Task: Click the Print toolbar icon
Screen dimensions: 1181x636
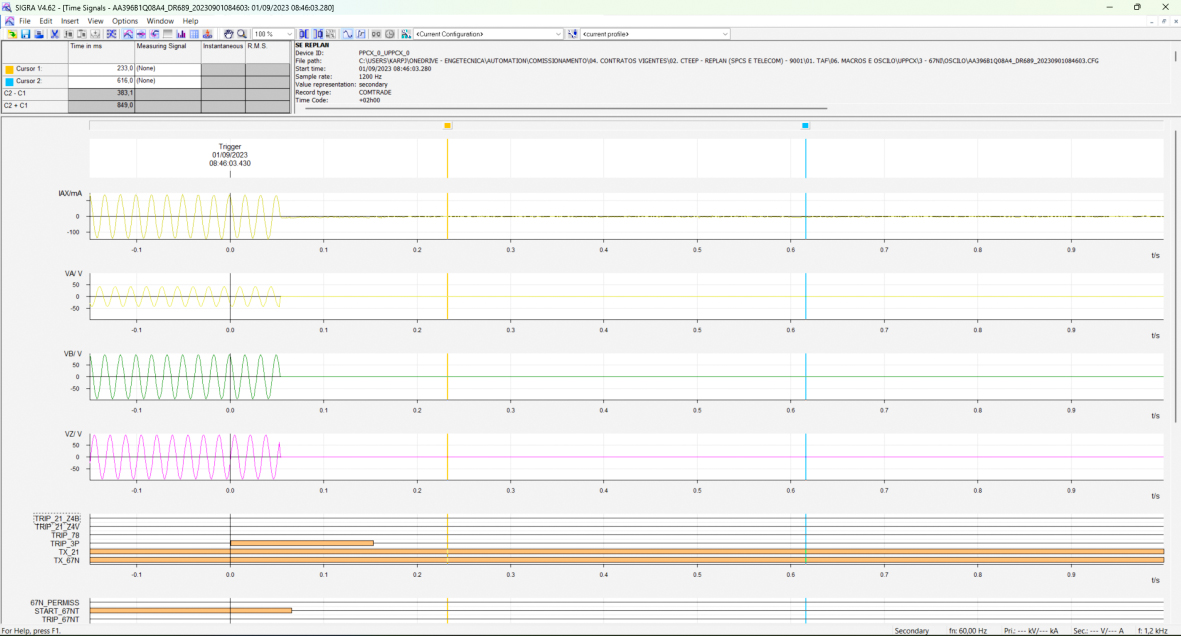Action: click(39, 34)
